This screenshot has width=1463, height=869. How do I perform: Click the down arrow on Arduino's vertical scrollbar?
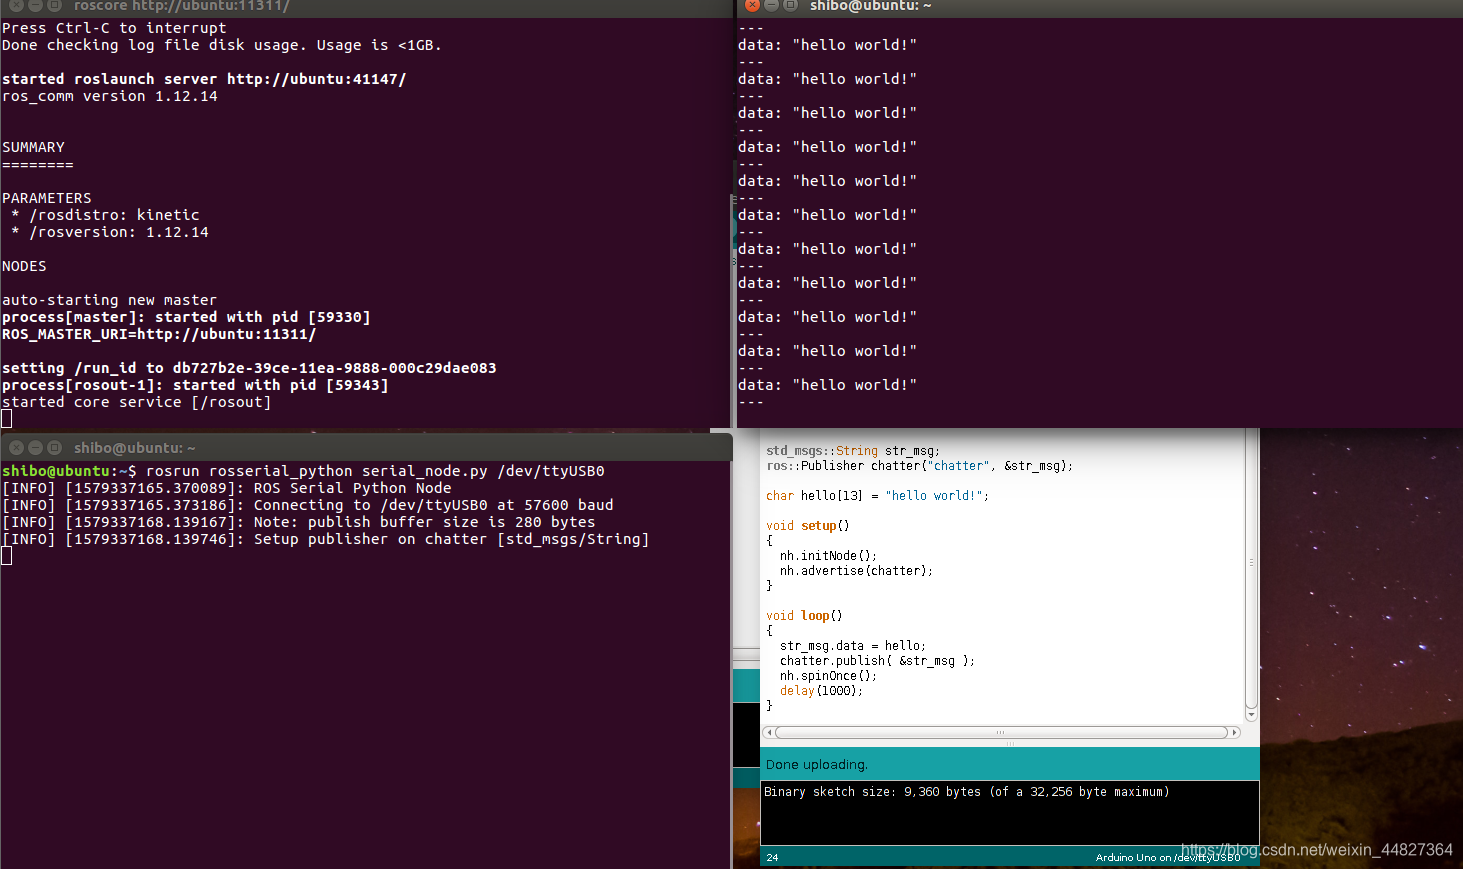pyautogui.click(x=1251, y=714)
